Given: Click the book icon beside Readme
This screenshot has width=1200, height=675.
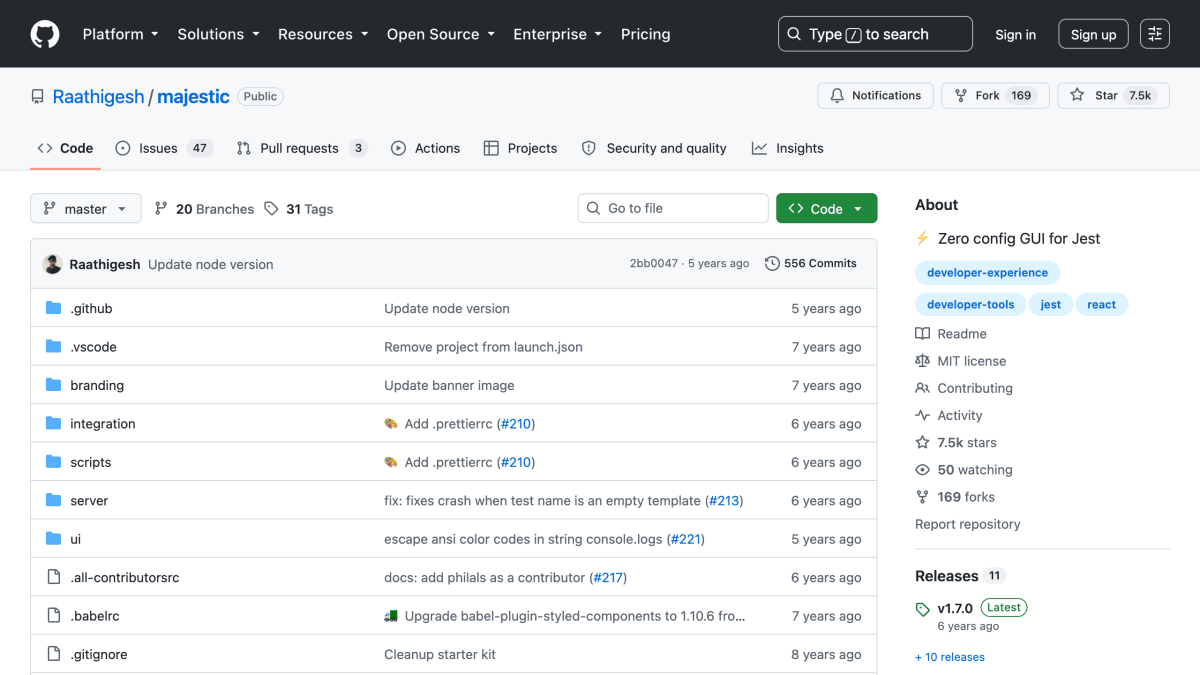Looking at the screenshot, I should point(922,334).
